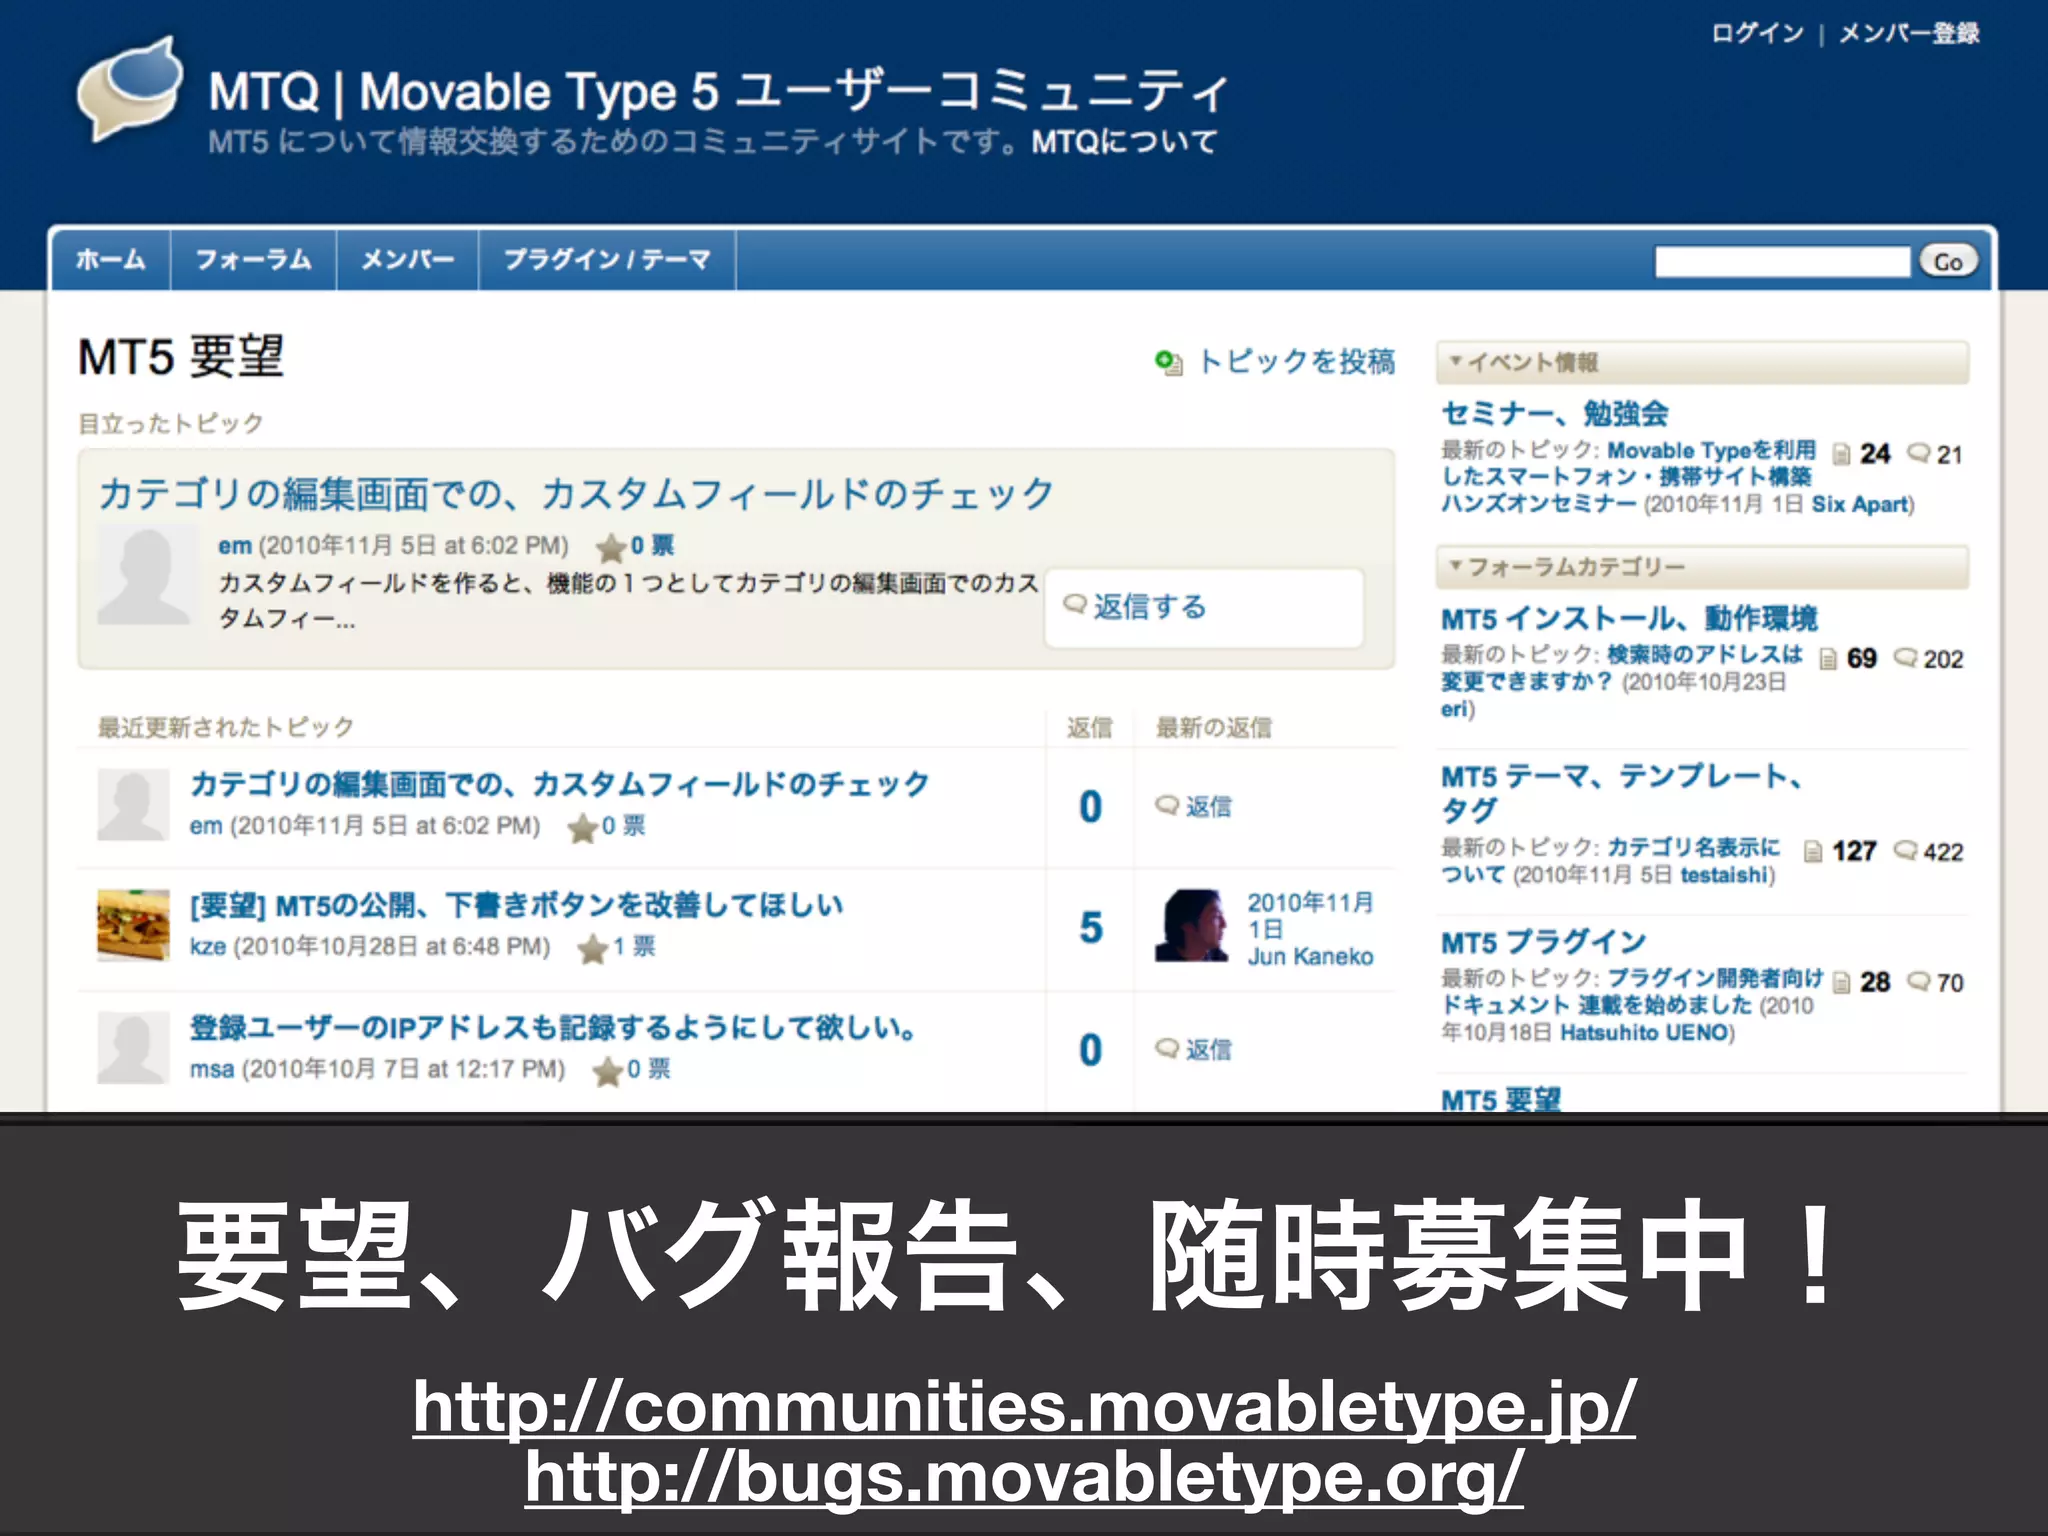The width and height of the screenshot is (2048, 1536).
Task: Open the ログイン link
Action: click(1757, 33)
